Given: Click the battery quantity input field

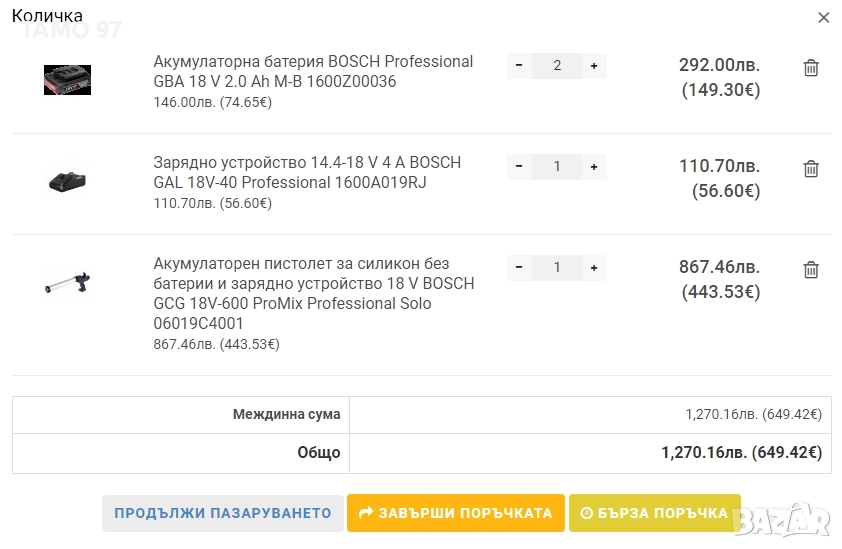Looking at the screenshot, I should pyautogui.click(x=557, y=66).
